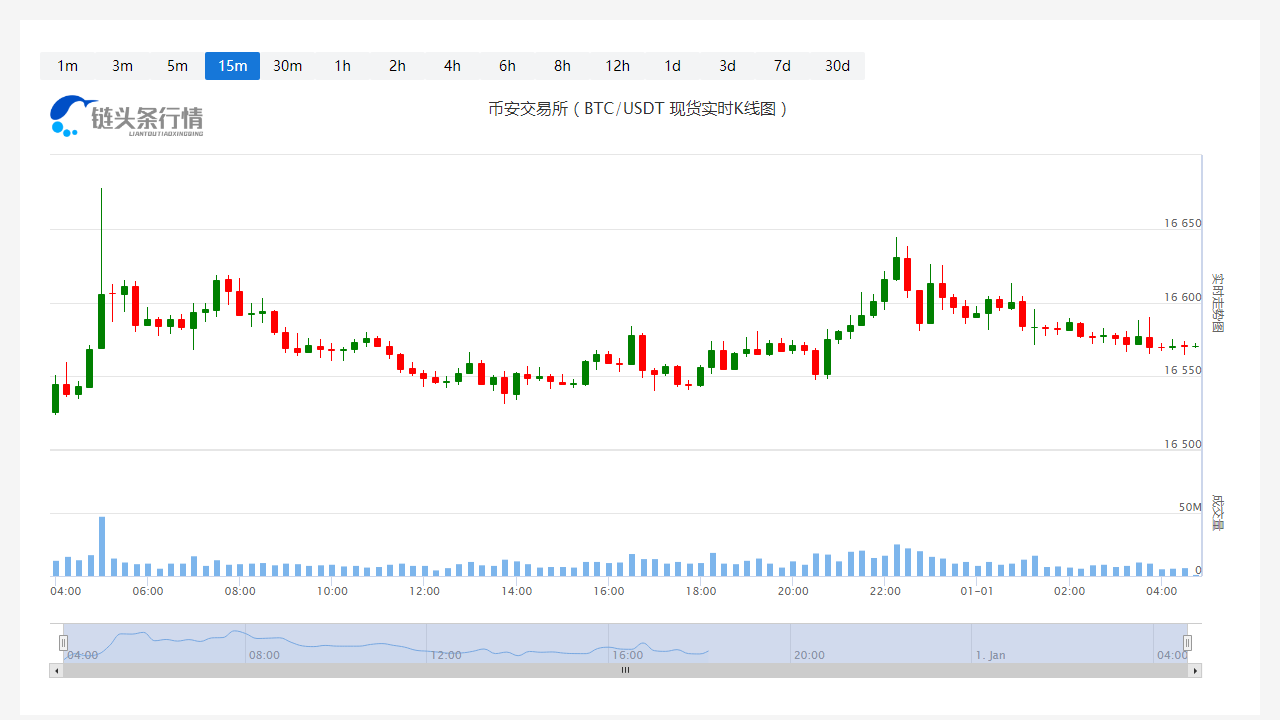Show the 1d daily chart
The height and width of the screenshot is (720, 1280).
672,66
